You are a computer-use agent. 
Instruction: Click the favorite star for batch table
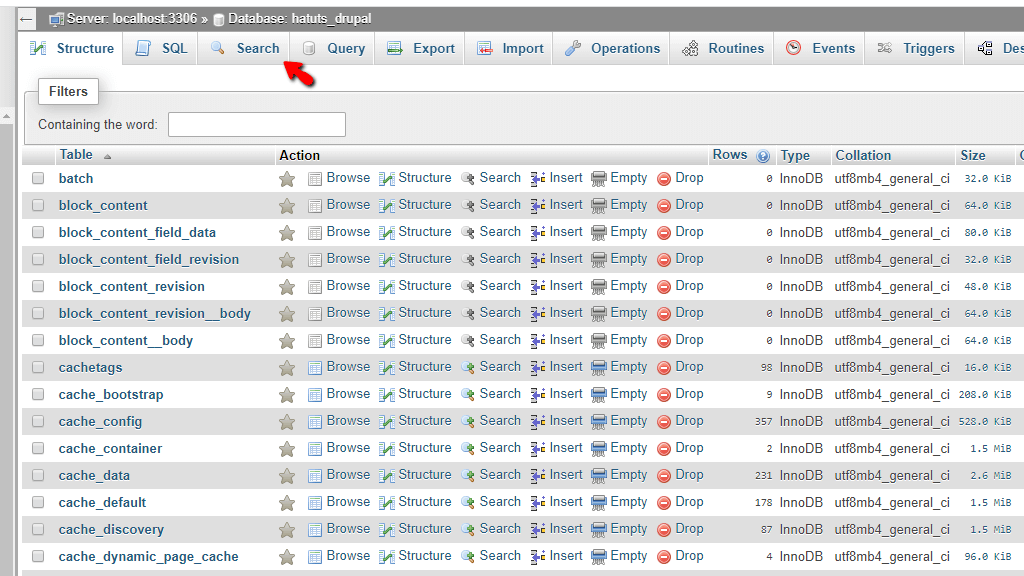(x=287, y=179)
